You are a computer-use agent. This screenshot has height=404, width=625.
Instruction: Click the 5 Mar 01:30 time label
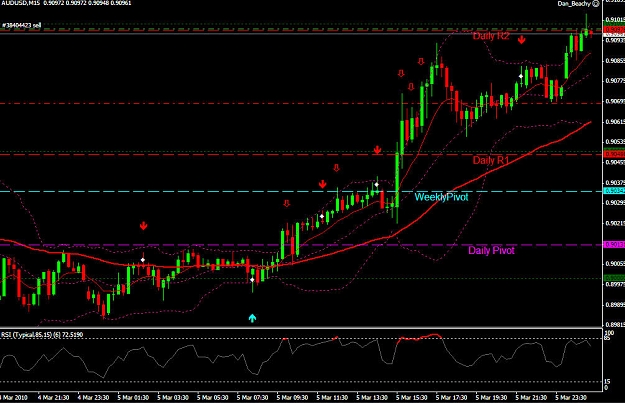pyautogui.click(x=133, y=398)
